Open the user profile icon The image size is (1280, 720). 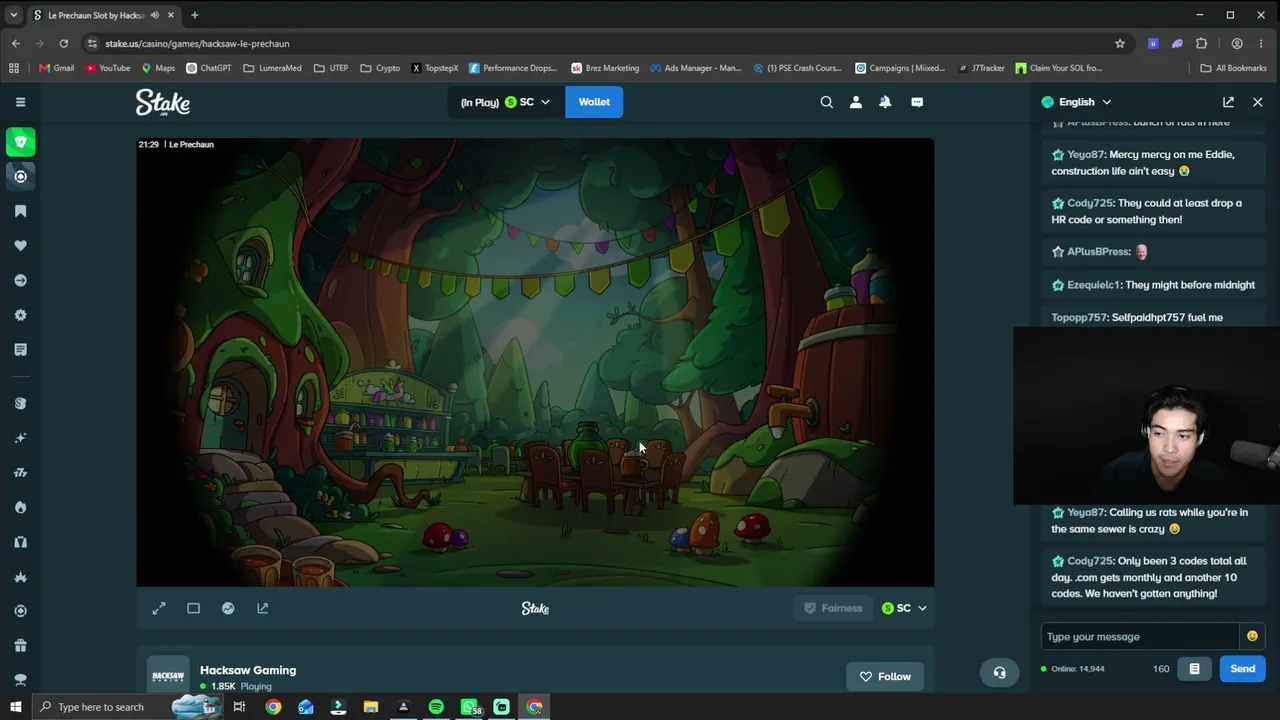[855, 102]
